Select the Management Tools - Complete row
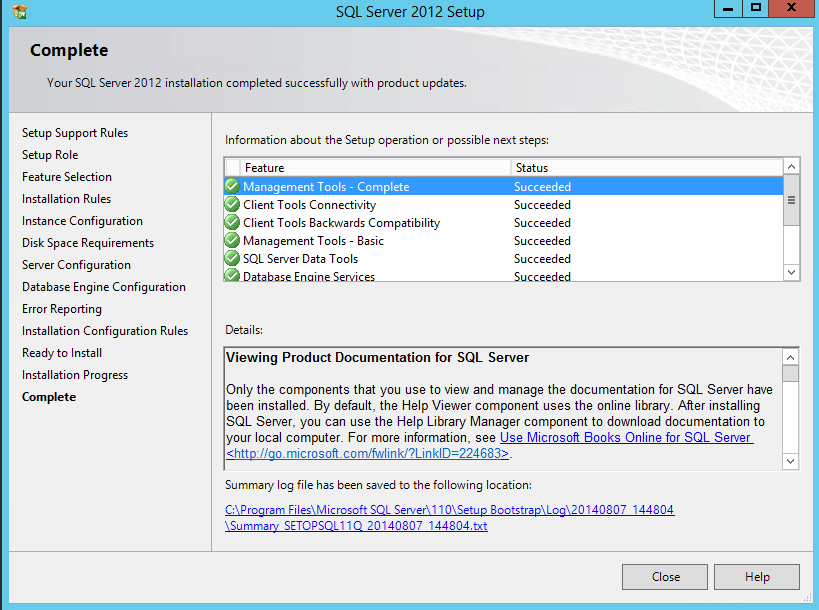The image size is (819, 610). tap(504, 186)
